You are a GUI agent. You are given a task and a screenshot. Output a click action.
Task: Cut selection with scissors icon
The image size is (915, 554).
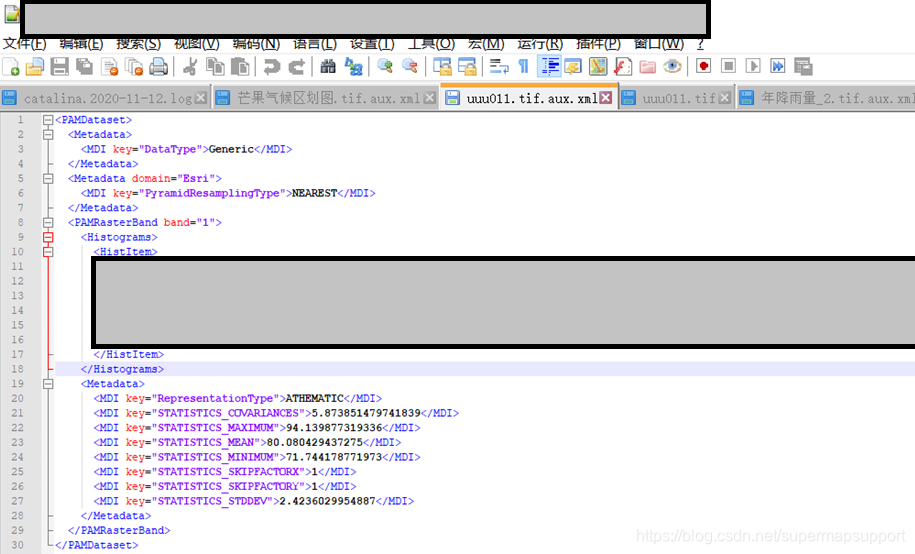point(190,67)
